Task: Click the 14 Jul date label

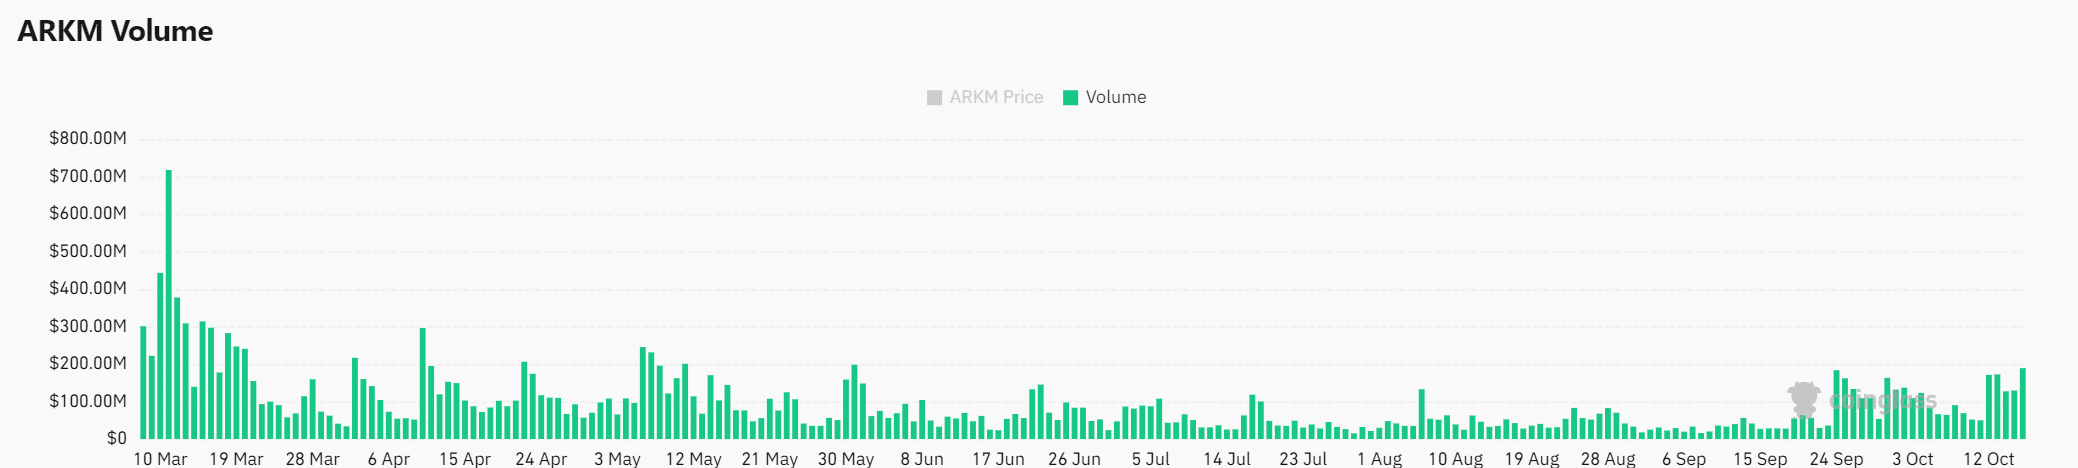Action: (1227, 459)
